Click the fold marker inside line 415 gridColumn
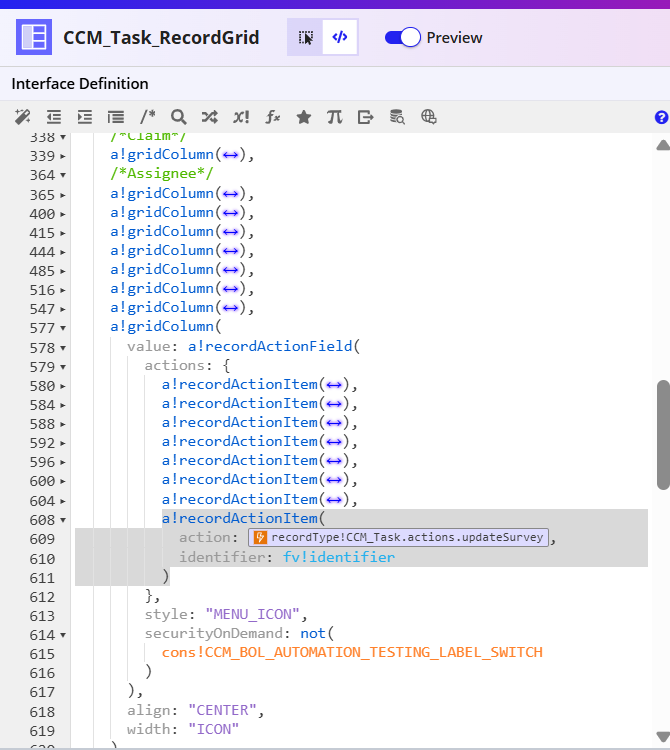The height and width of the screenshot is (750, 670). pos(230,232)
